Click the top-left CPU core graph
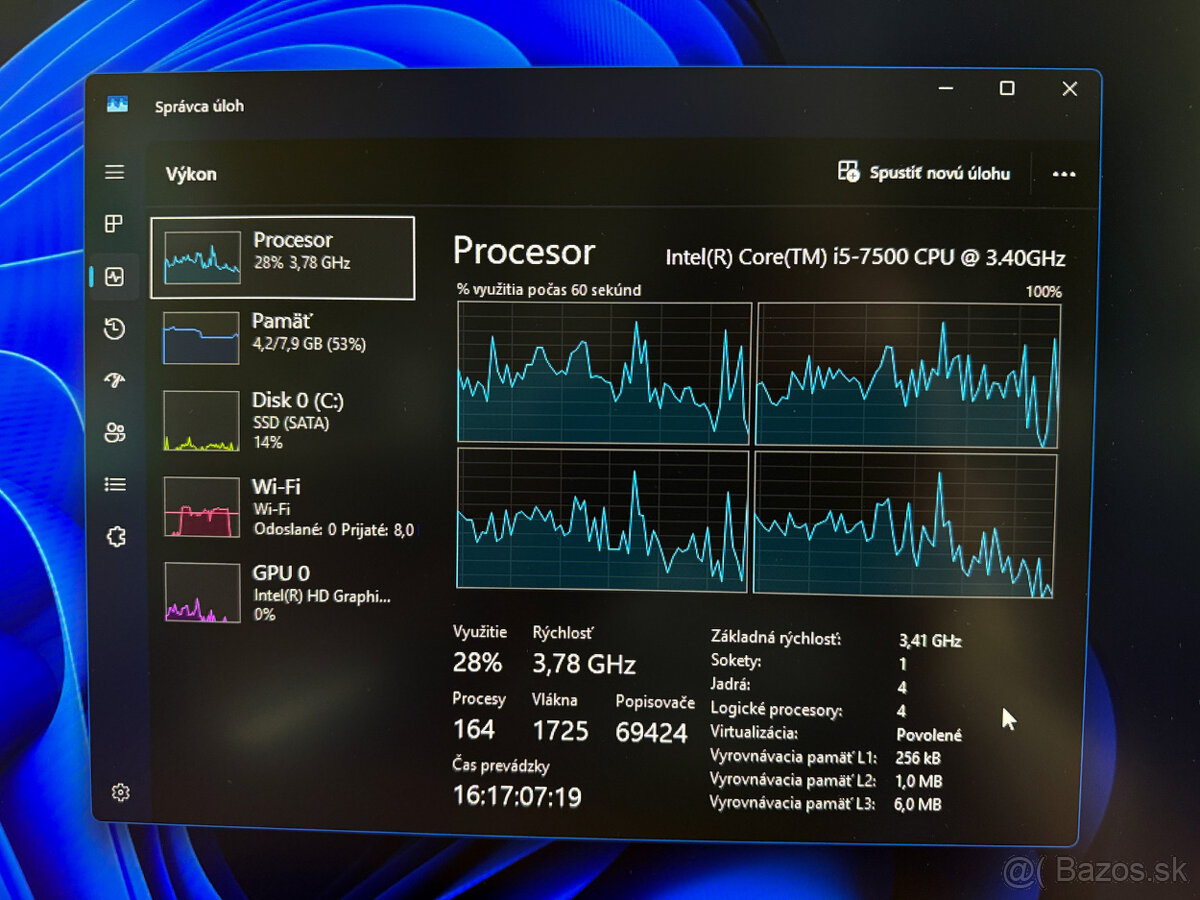Image resolution: width=1200 pixels, height=900 pixels. pyautogui.click(x=603, y=373)
